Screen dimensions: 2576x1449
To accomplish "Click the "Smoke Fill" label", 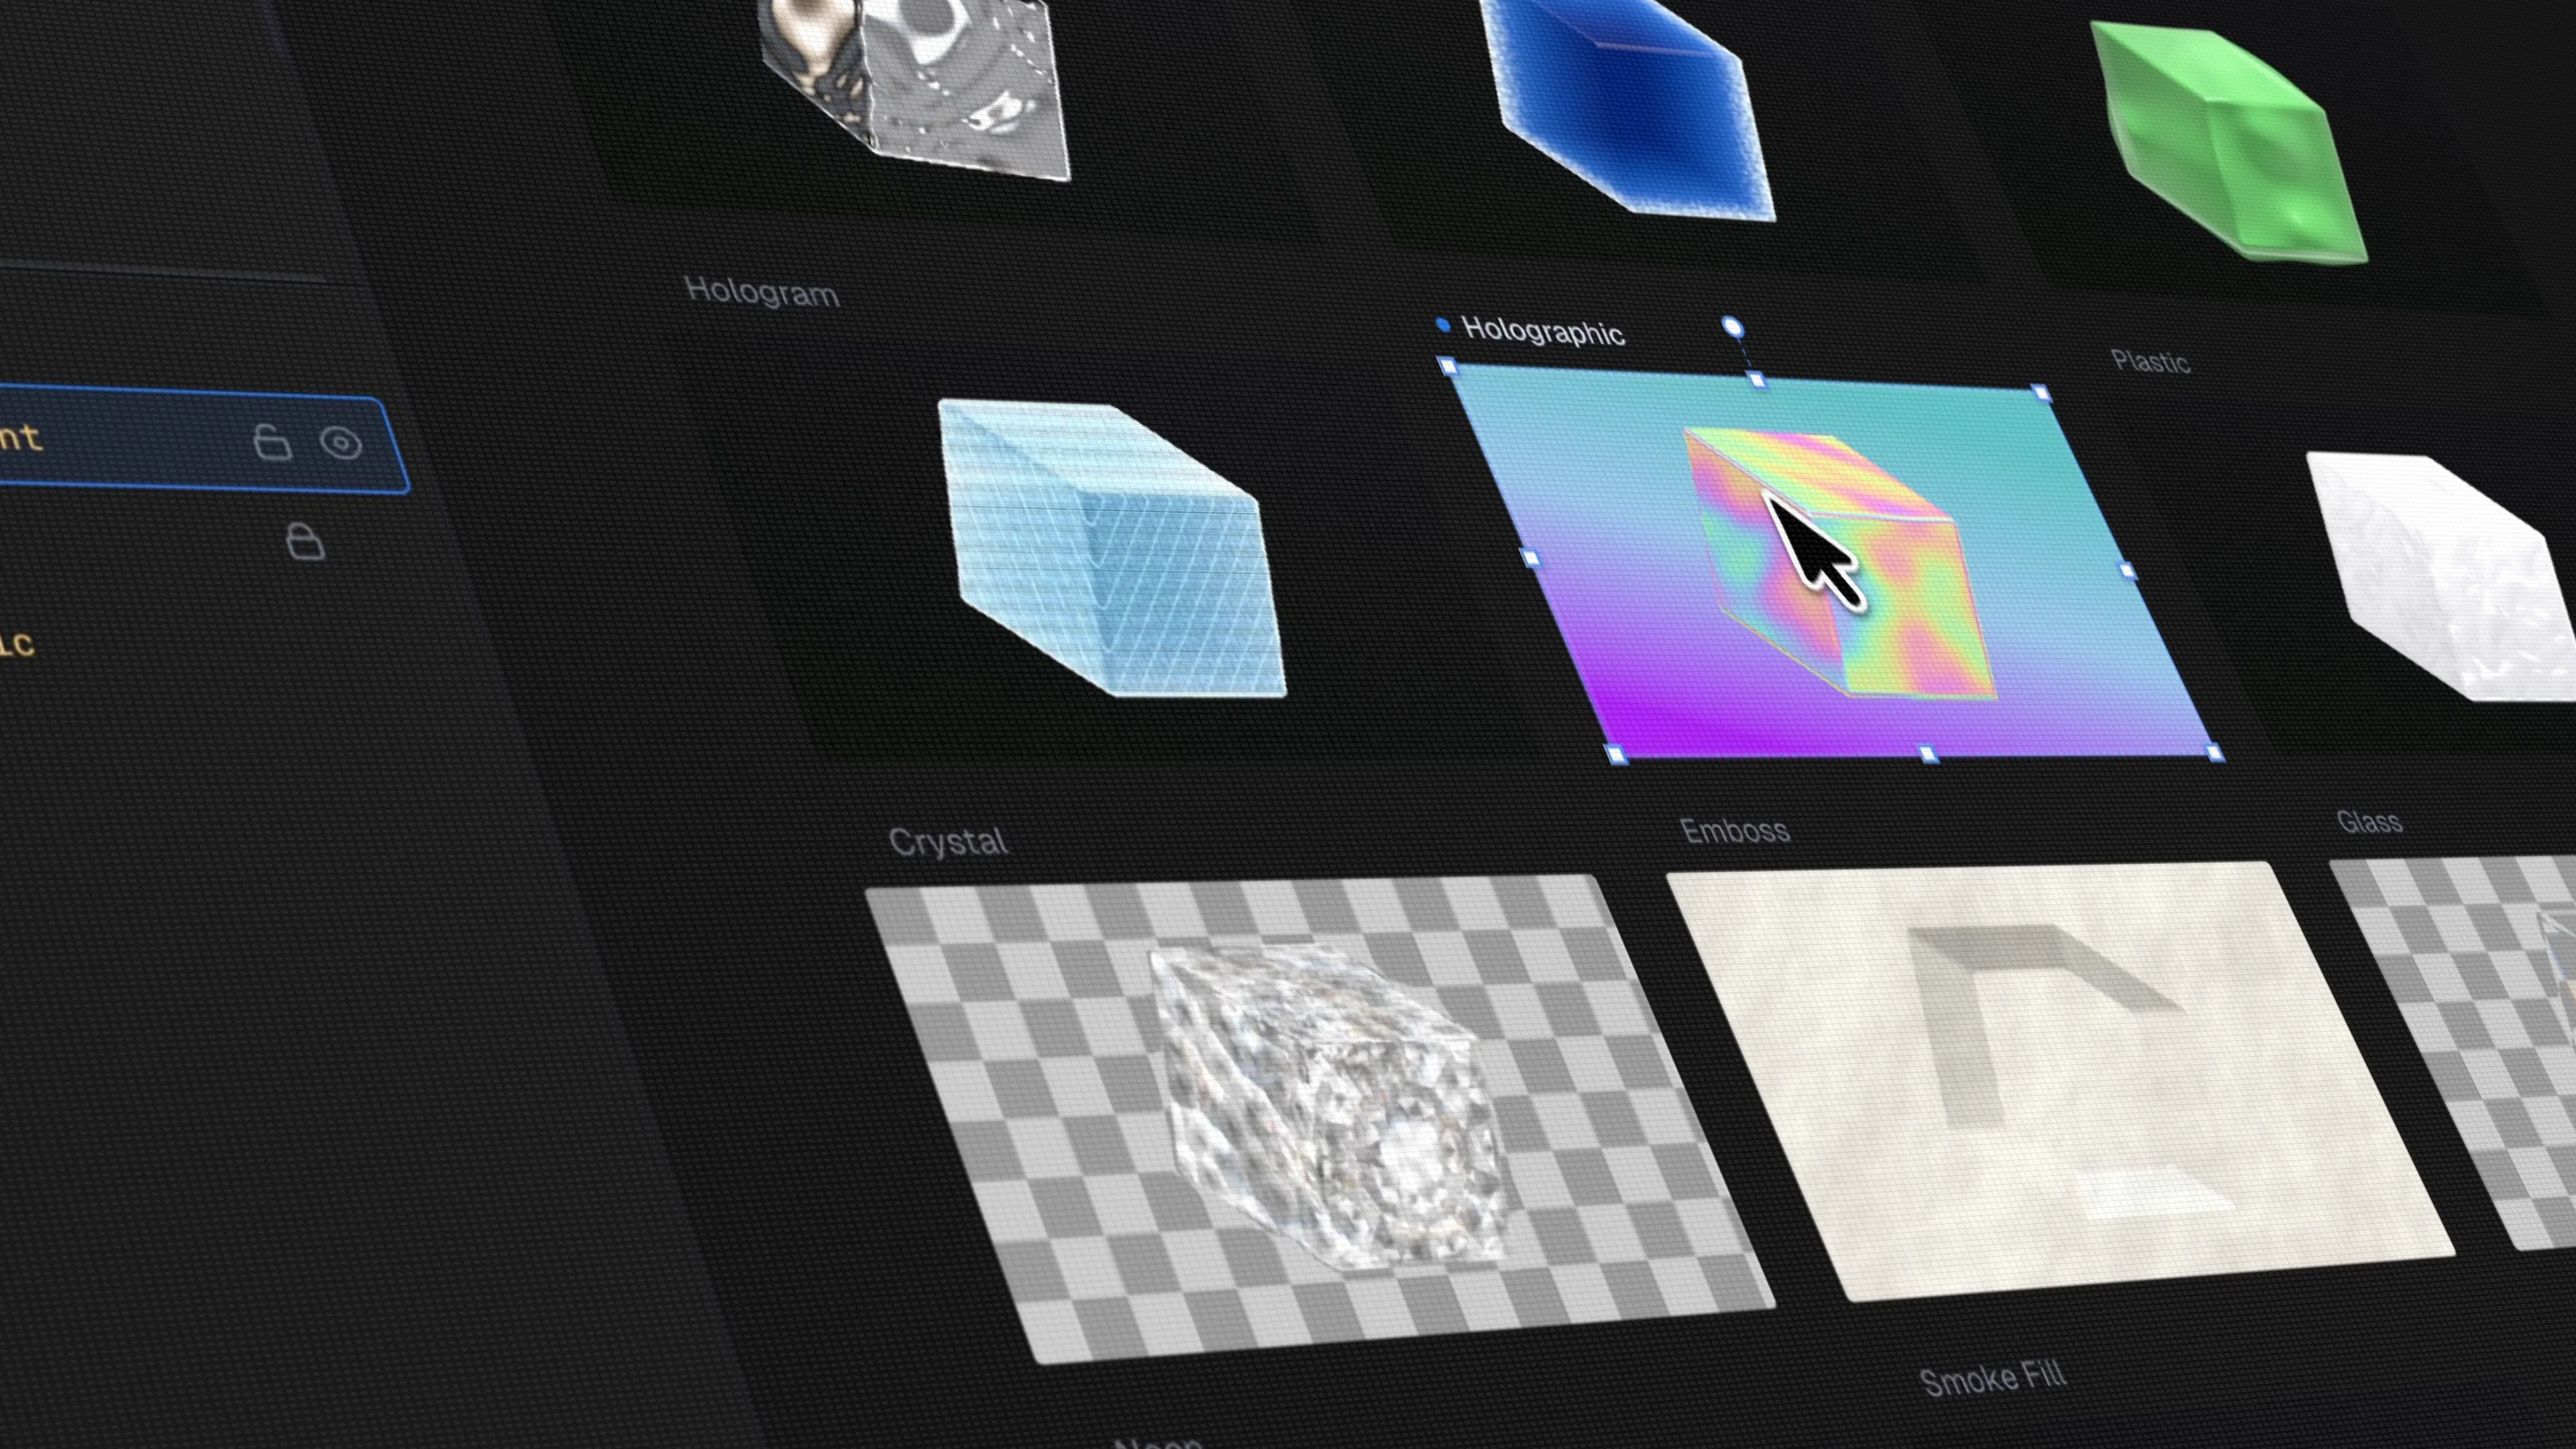I will [x=1993, y=1380].
